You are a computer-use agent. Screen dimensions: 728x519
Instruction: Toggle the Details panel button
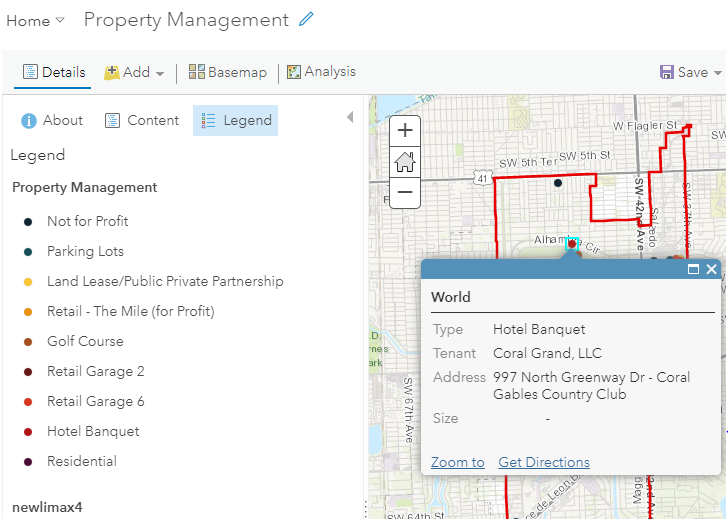coord(54,72)
